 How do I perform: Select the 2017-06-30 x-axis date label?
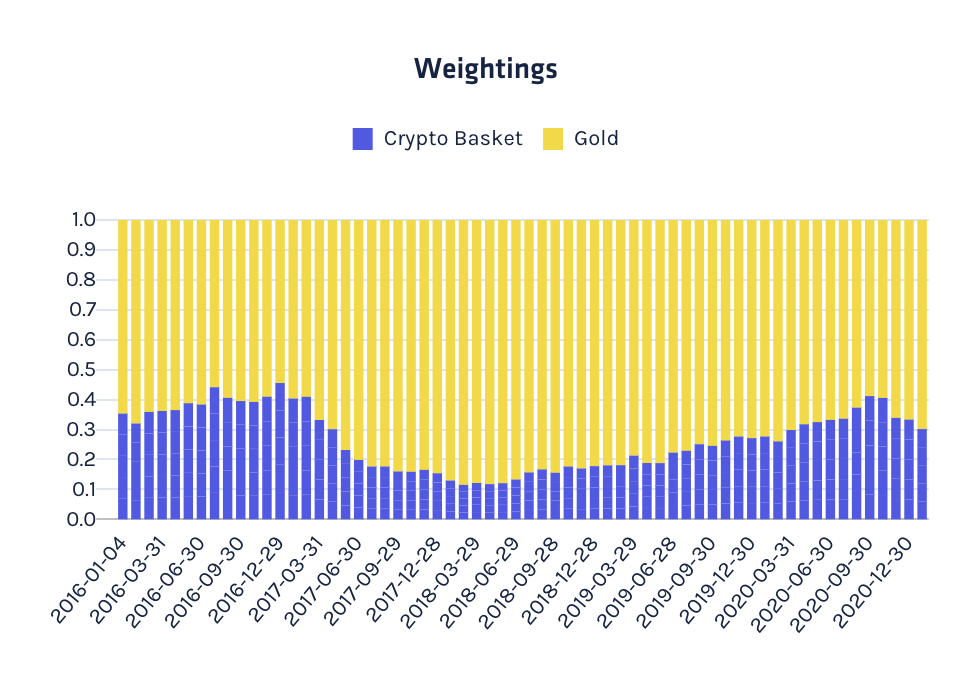point(324,581)
